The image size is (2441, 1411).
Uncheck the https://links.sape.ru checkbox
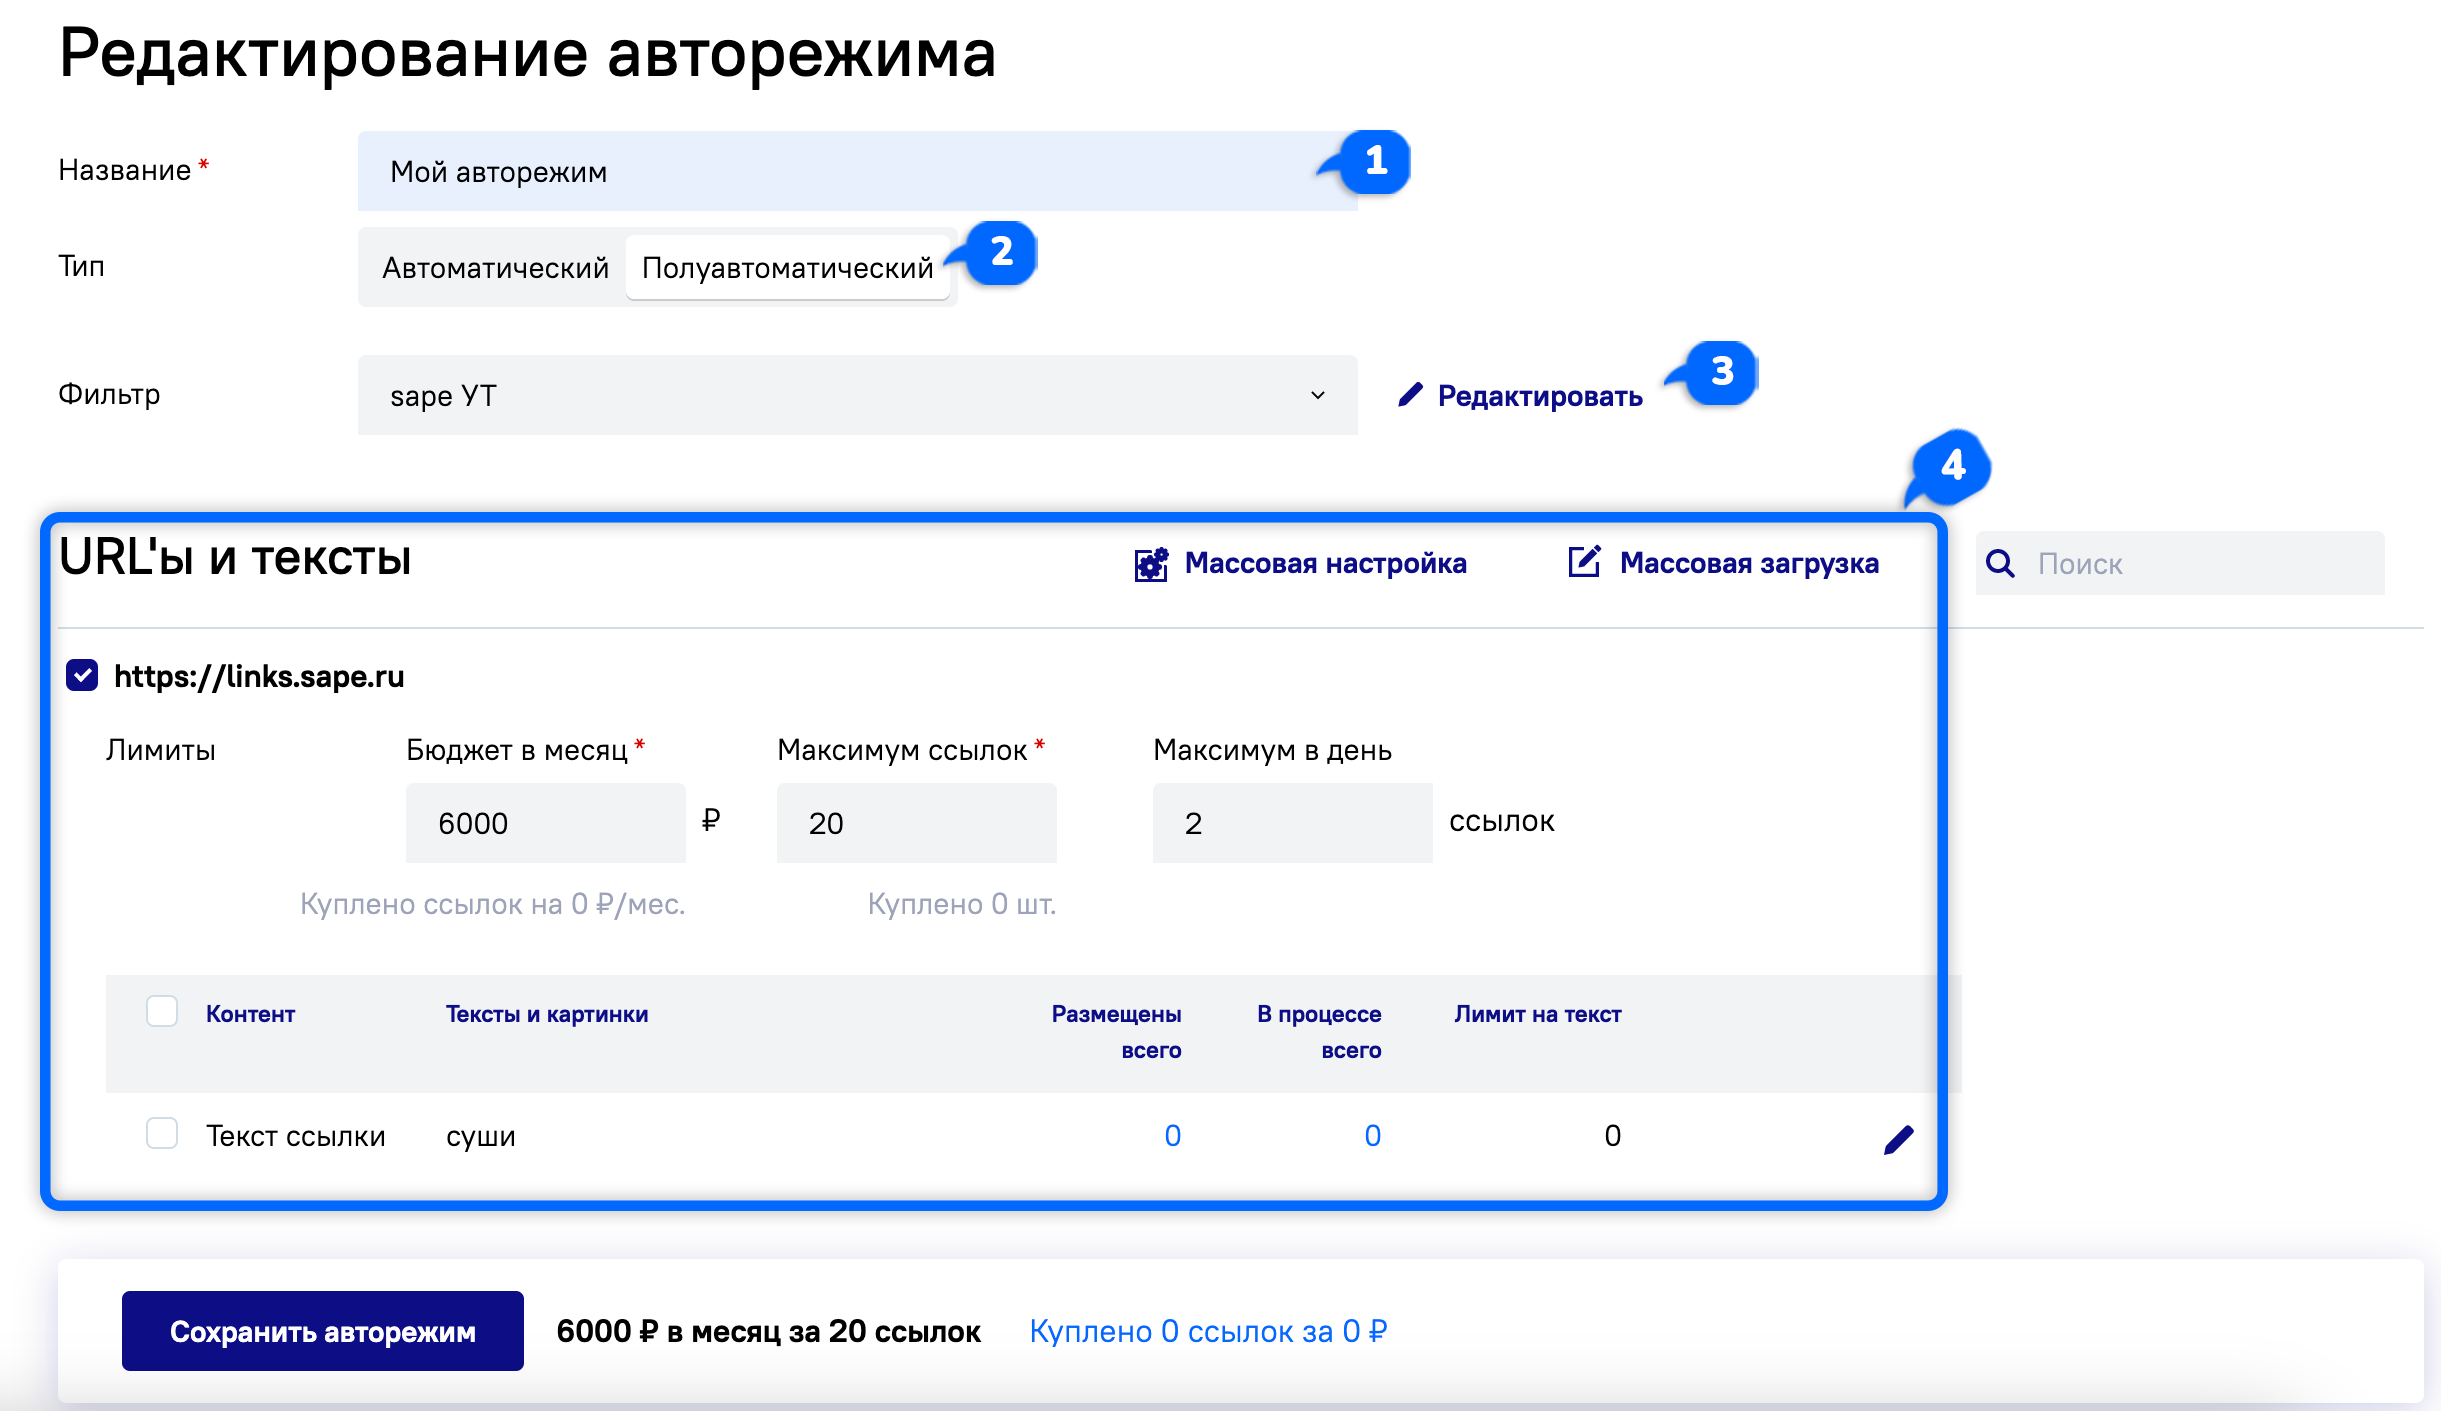[x=82, y=676]
